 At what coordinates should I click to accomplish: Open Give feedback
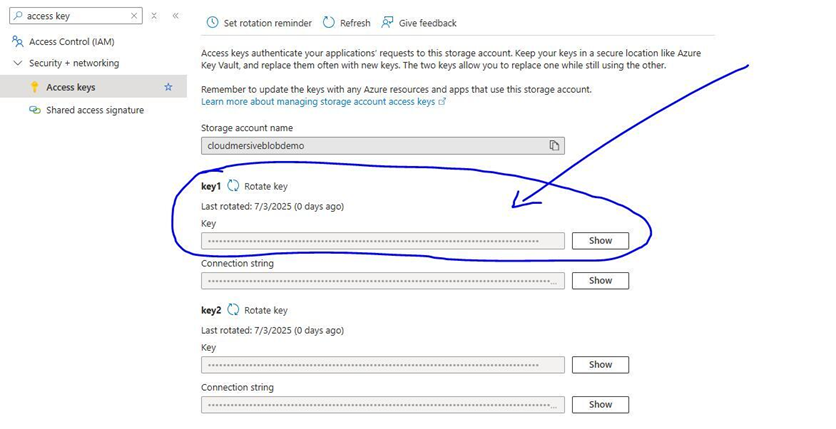428,23
